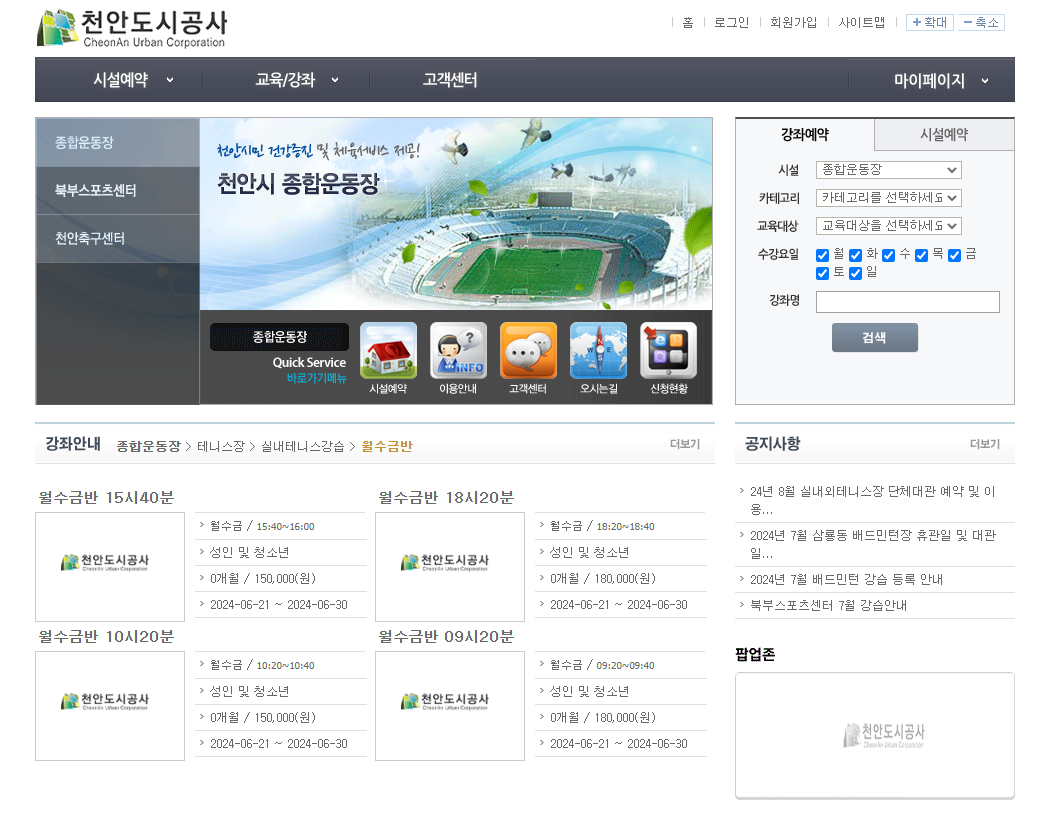Open the 카테고리 selection dropdown
Screen dimensions: 1040x814
tap(889, 198)
